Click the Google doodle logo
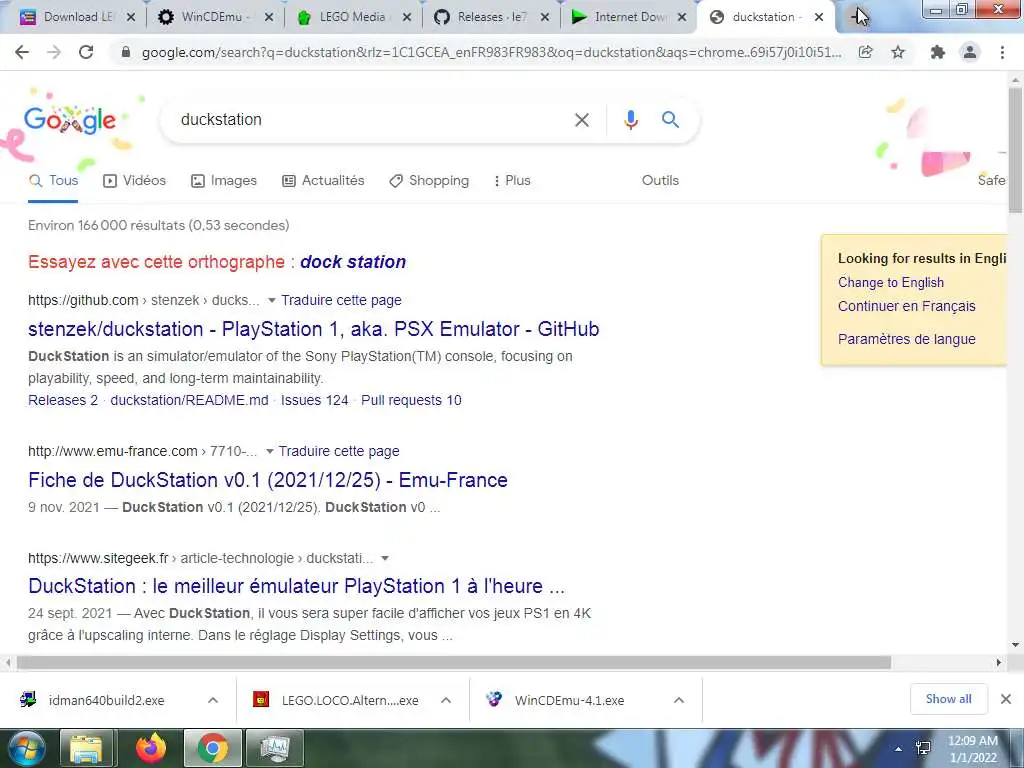1024x768 pixels. (x=70, y=120)
